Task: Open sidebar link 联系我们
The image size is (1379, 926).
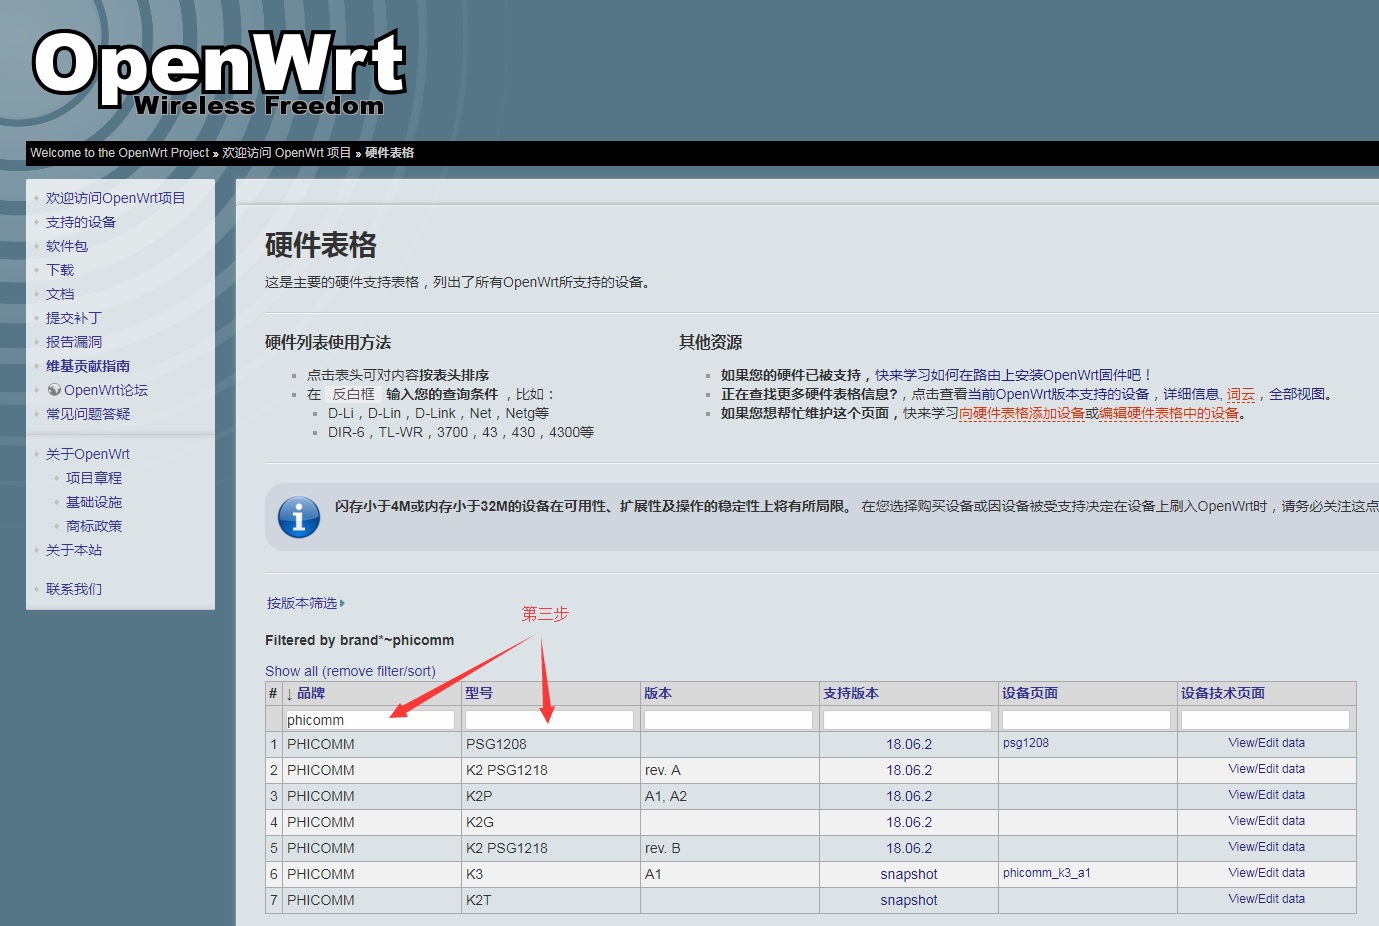Action: (74, 589)
